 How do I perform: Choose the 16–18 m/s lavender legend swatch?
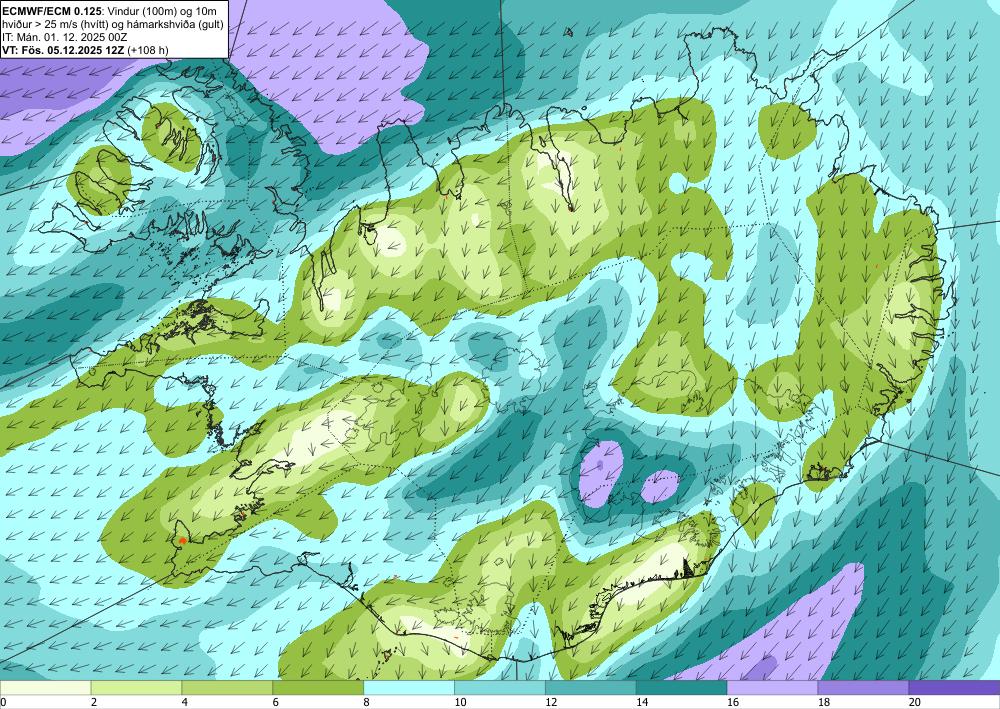pos(772,687)
